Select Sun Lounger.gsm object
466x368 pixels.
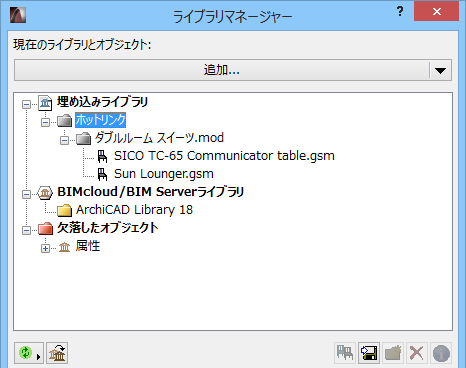click(164, 174)
